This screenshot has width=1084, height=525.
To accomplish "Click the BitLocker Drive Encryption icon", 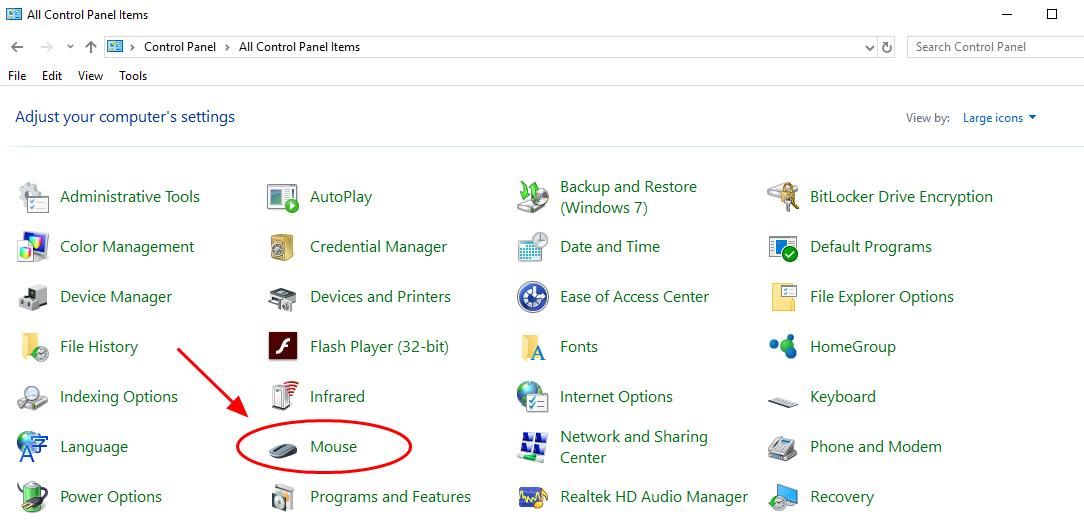I will pyautogui.click(x=783, y=198).
